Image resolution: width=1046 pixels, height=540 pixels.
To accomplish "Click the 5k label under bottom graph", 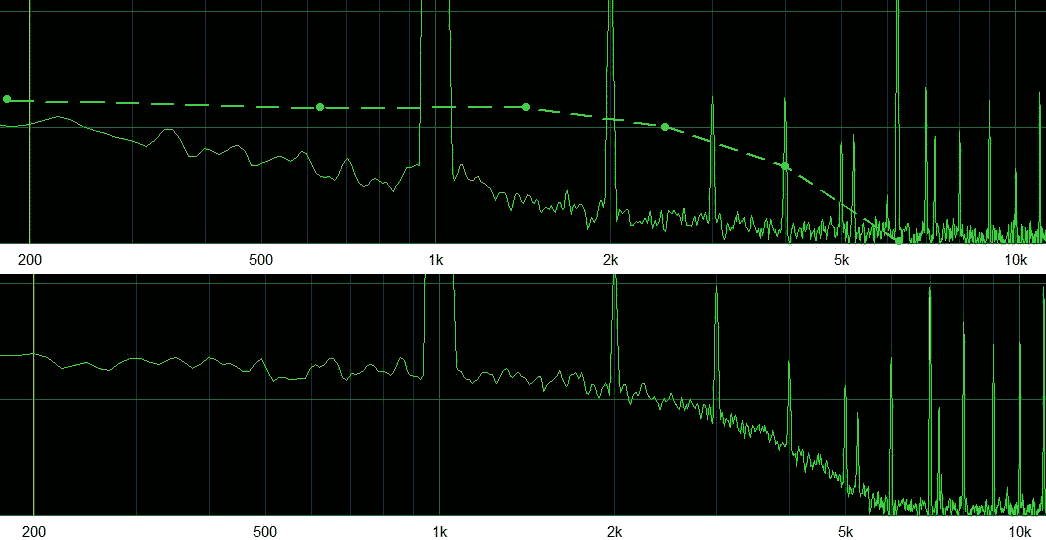I will [845, 532].
